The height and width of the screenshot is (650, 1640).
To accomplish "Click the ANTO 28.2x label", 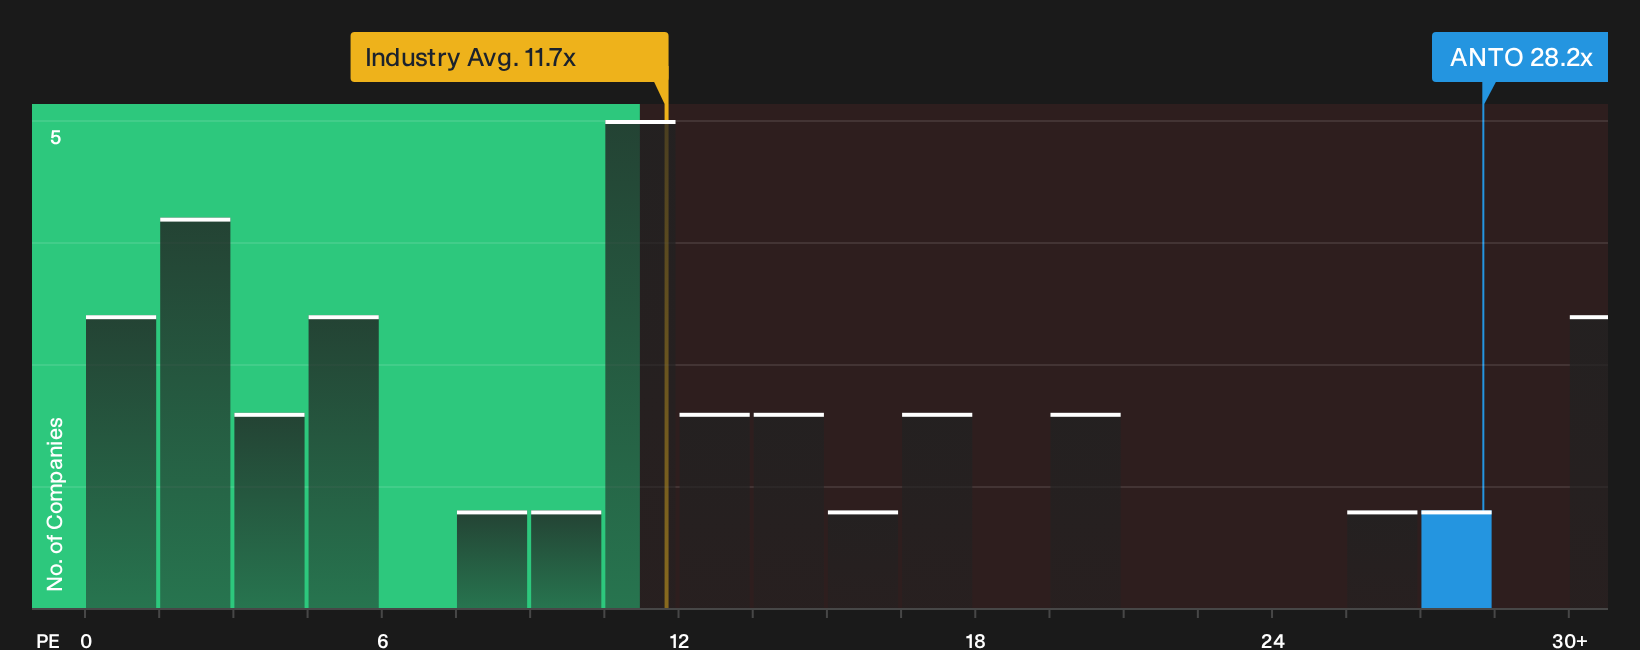I will 1520,57.
